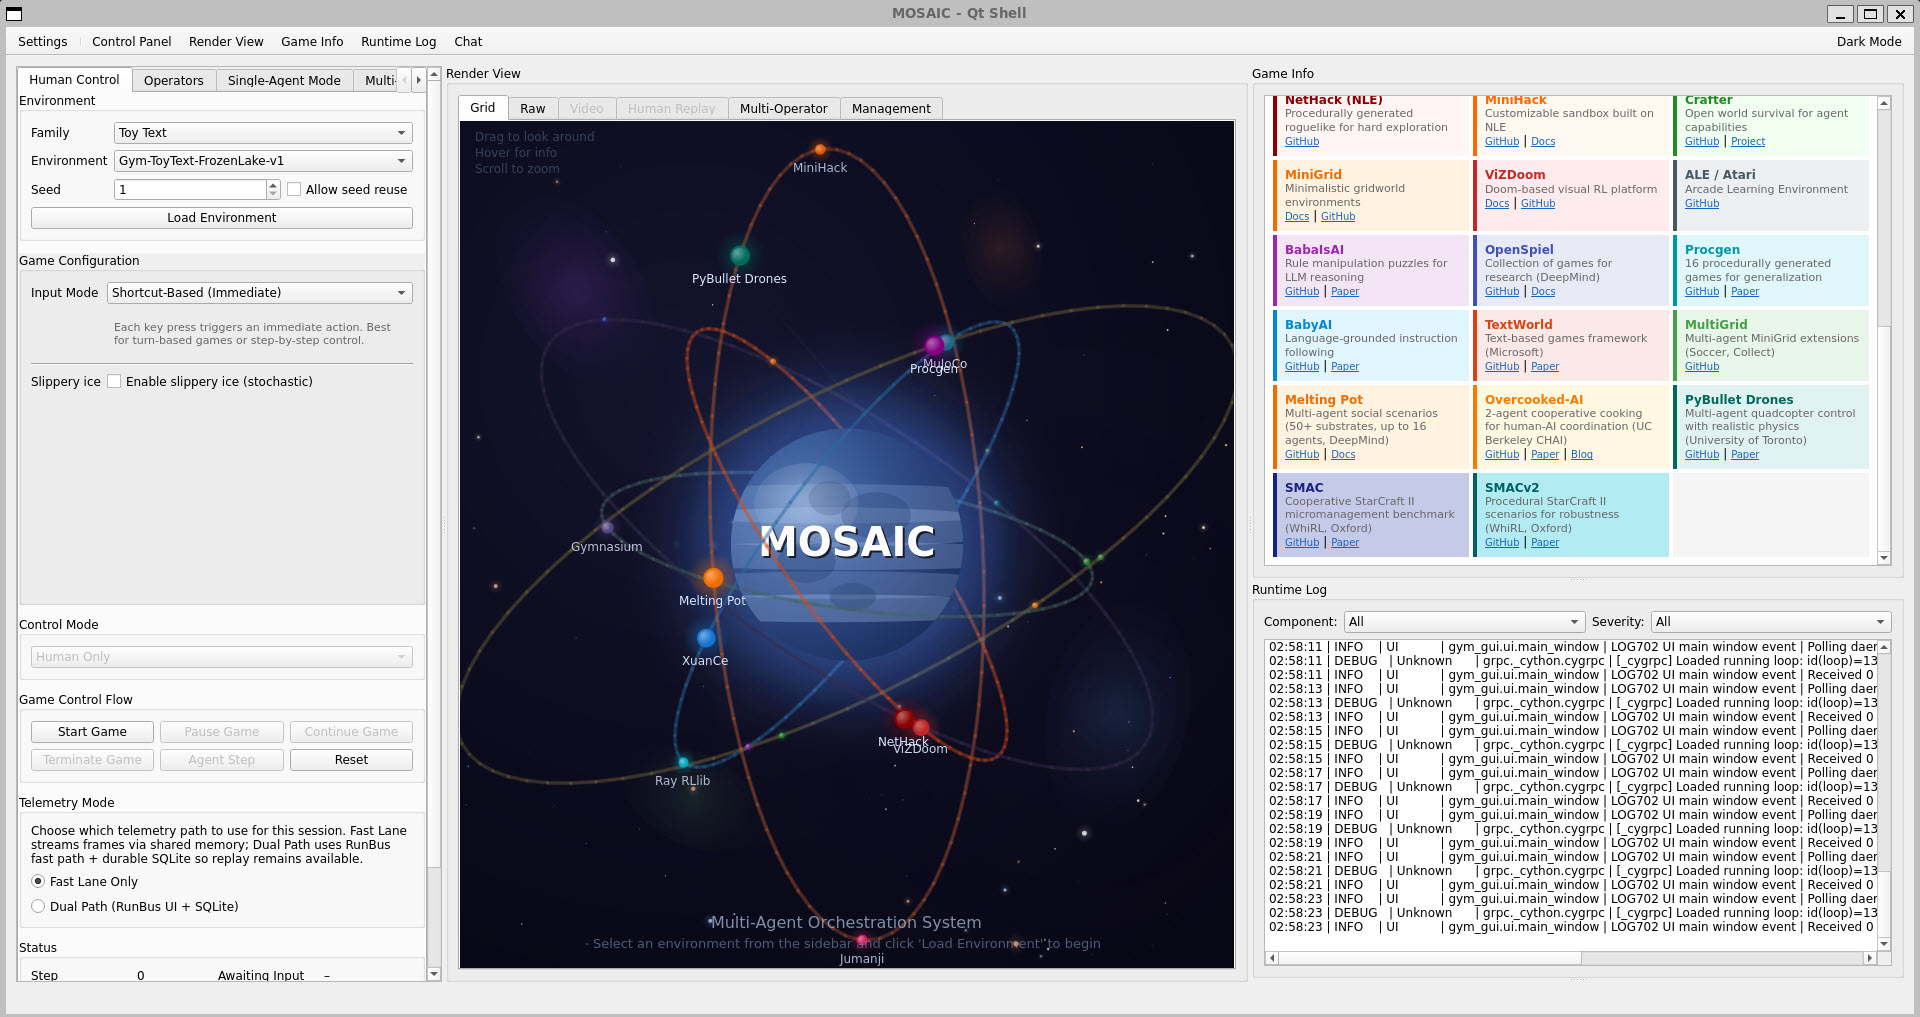
Task: Open the SMACv2 Paper link
Action: point(1545,542)
